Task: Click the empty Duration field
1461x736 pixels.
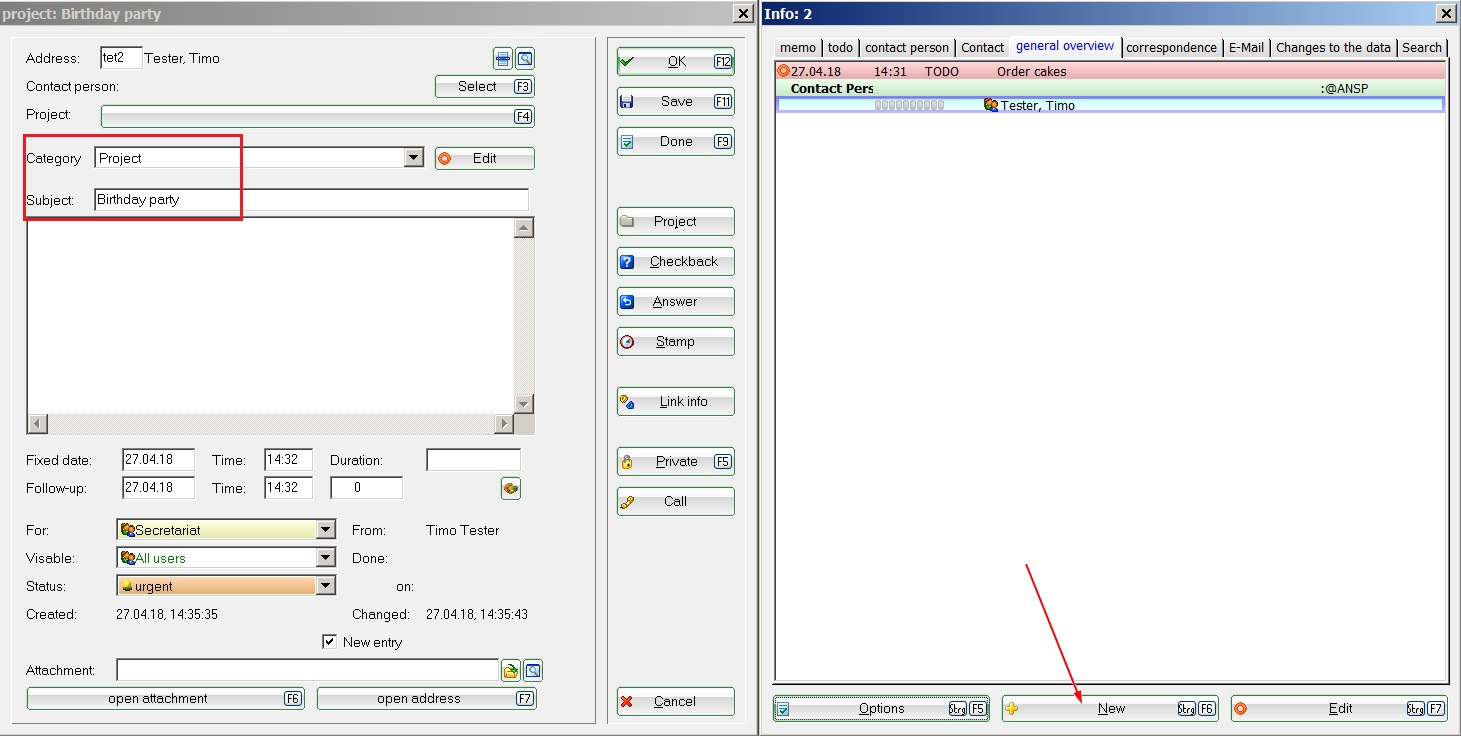Action: tap(473, 460)
